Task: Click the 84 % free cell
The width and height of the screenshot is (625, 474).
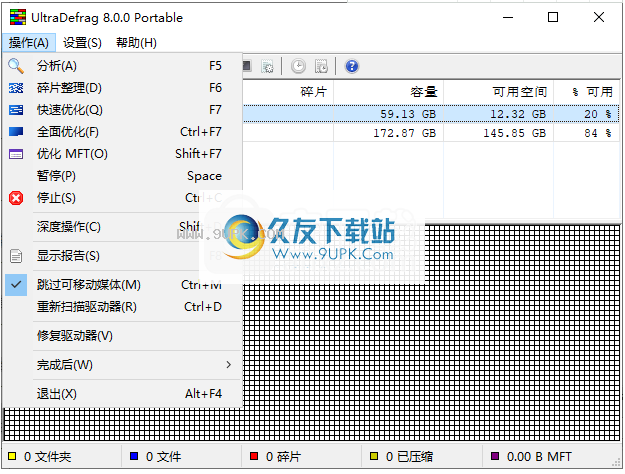Action: click(587, 133)
